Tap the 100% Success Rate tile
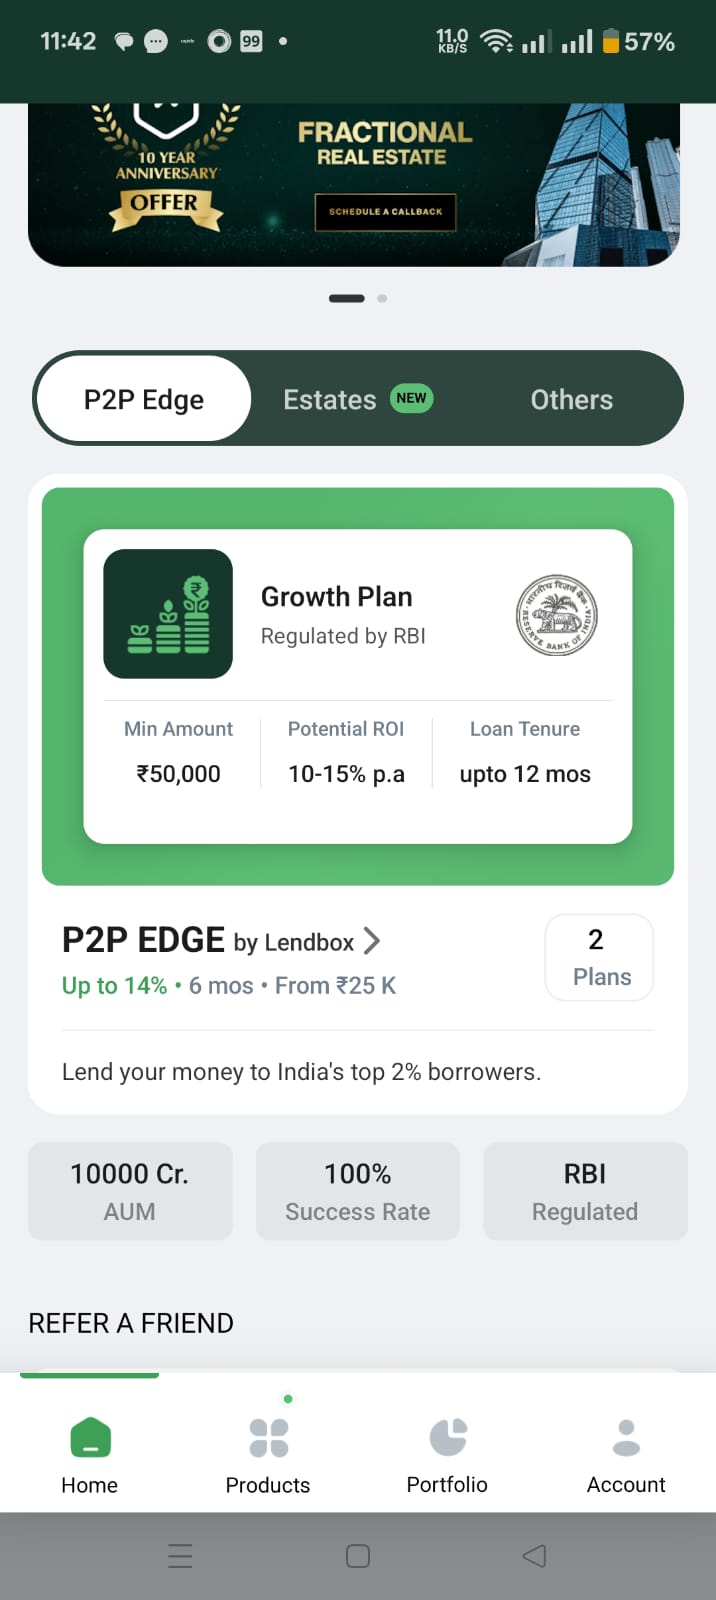This screenshot has height=1600, width=716. [x=358, y=1191]
